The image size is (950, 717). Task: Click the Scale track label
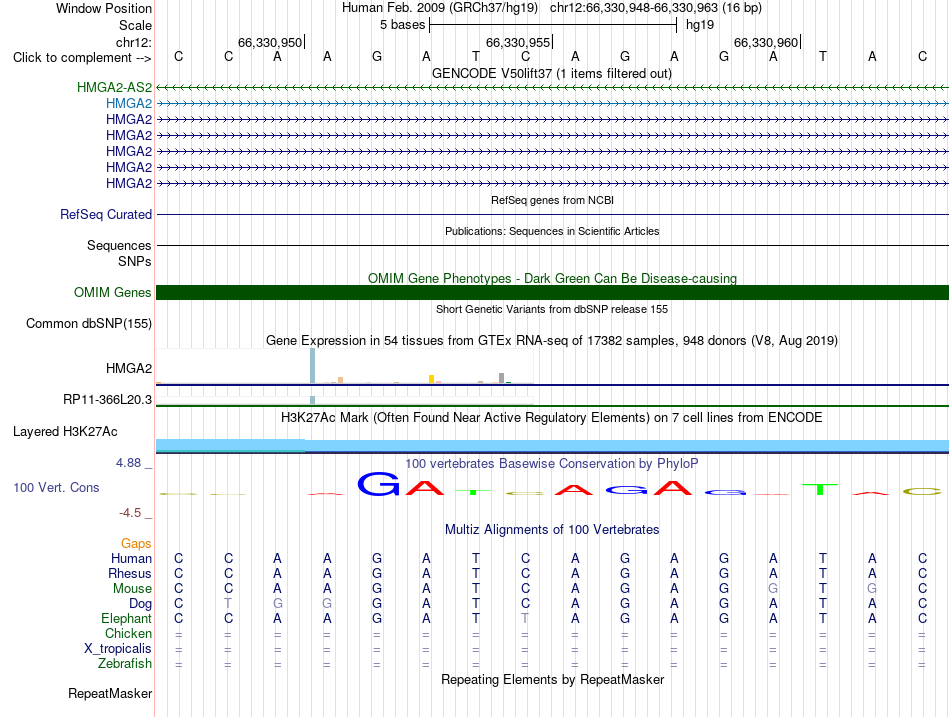click(135, 25)
